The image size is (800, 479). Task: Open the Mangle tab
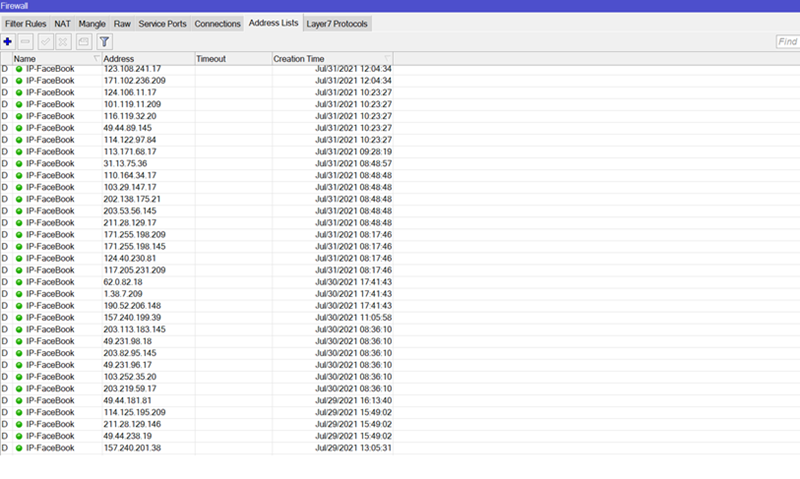pyautogui.click(x=93, y=23)
